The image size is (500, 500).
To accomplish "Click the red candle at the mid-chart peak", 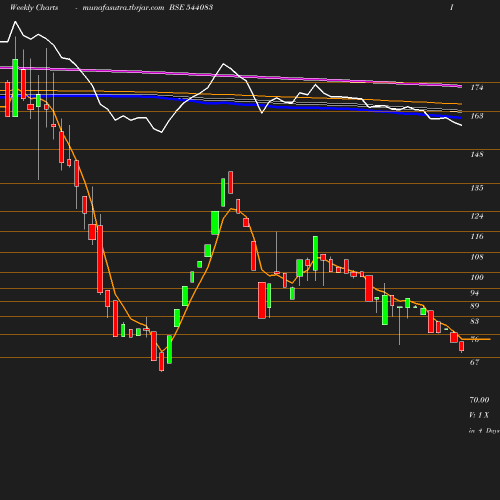I will (230, 182).
